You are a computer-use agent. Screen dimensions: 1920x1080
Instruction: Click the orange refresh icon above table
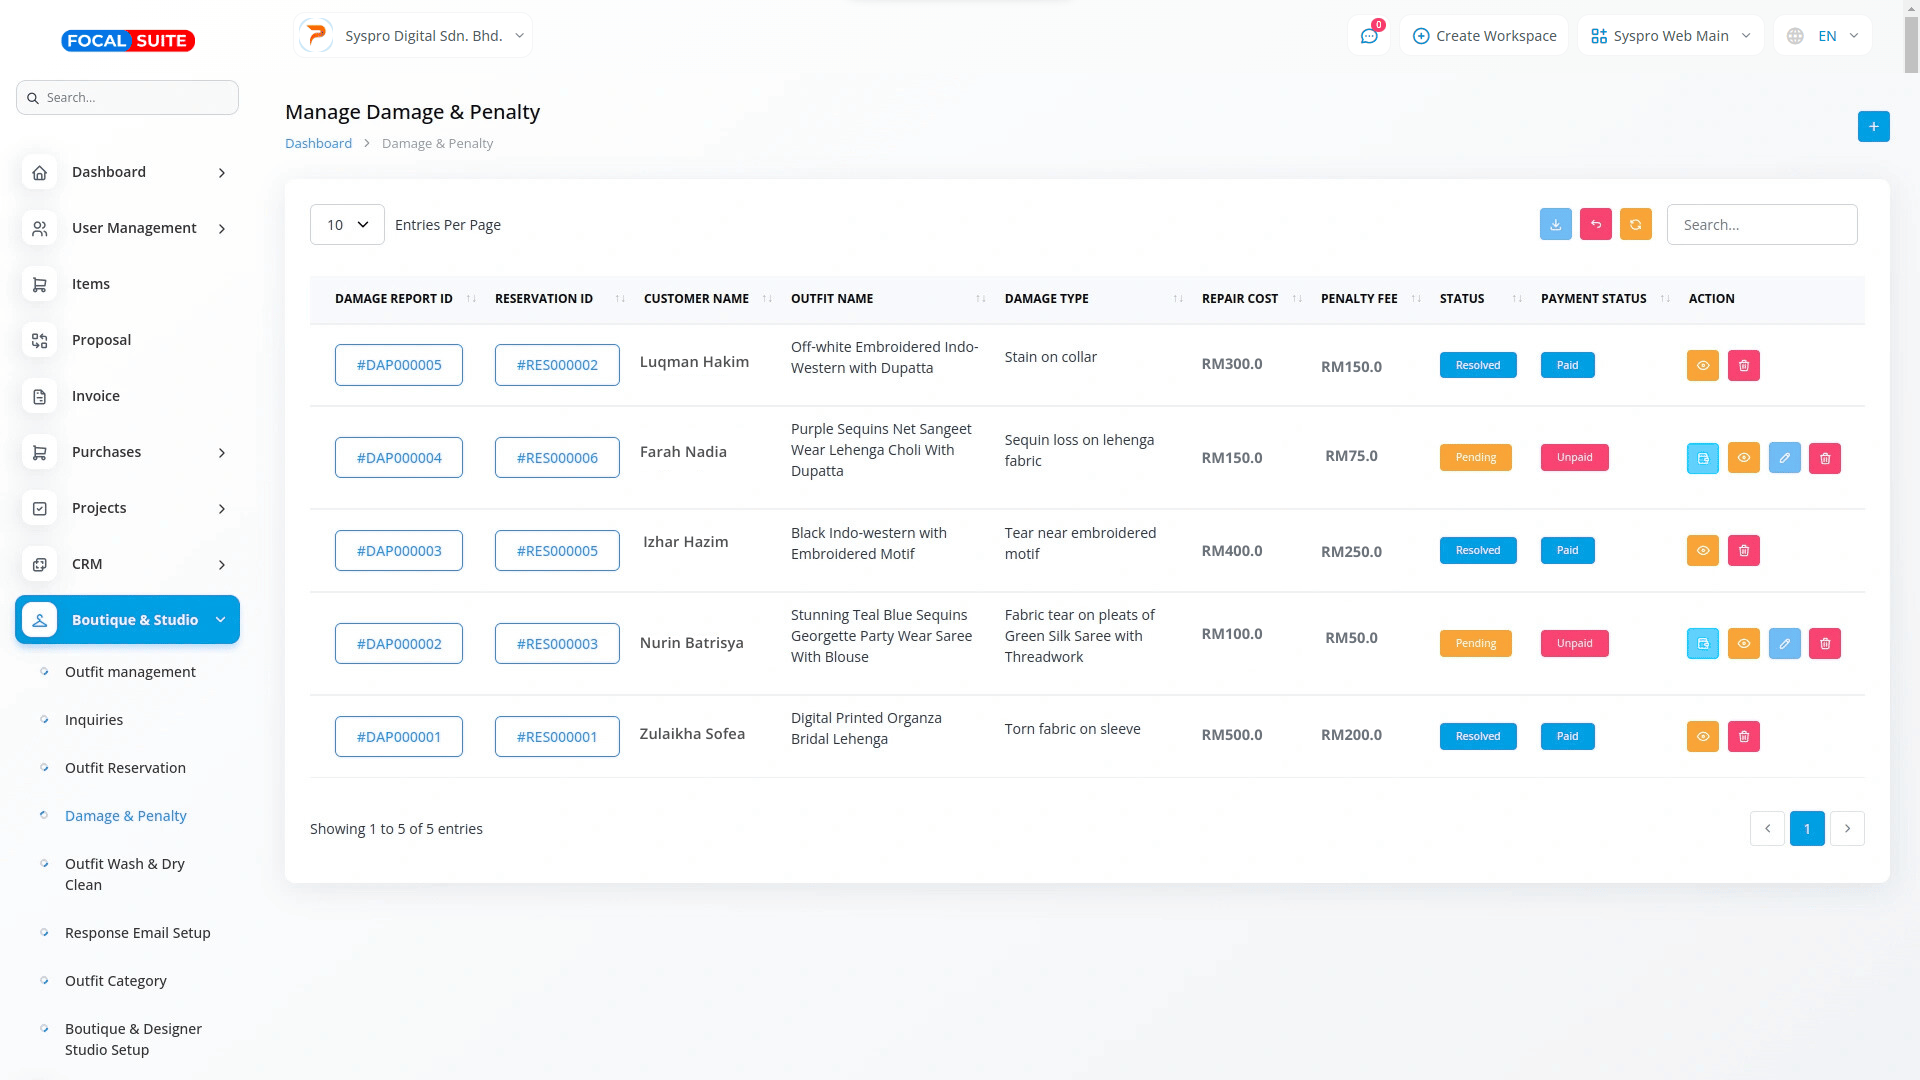click(1635, 225)
